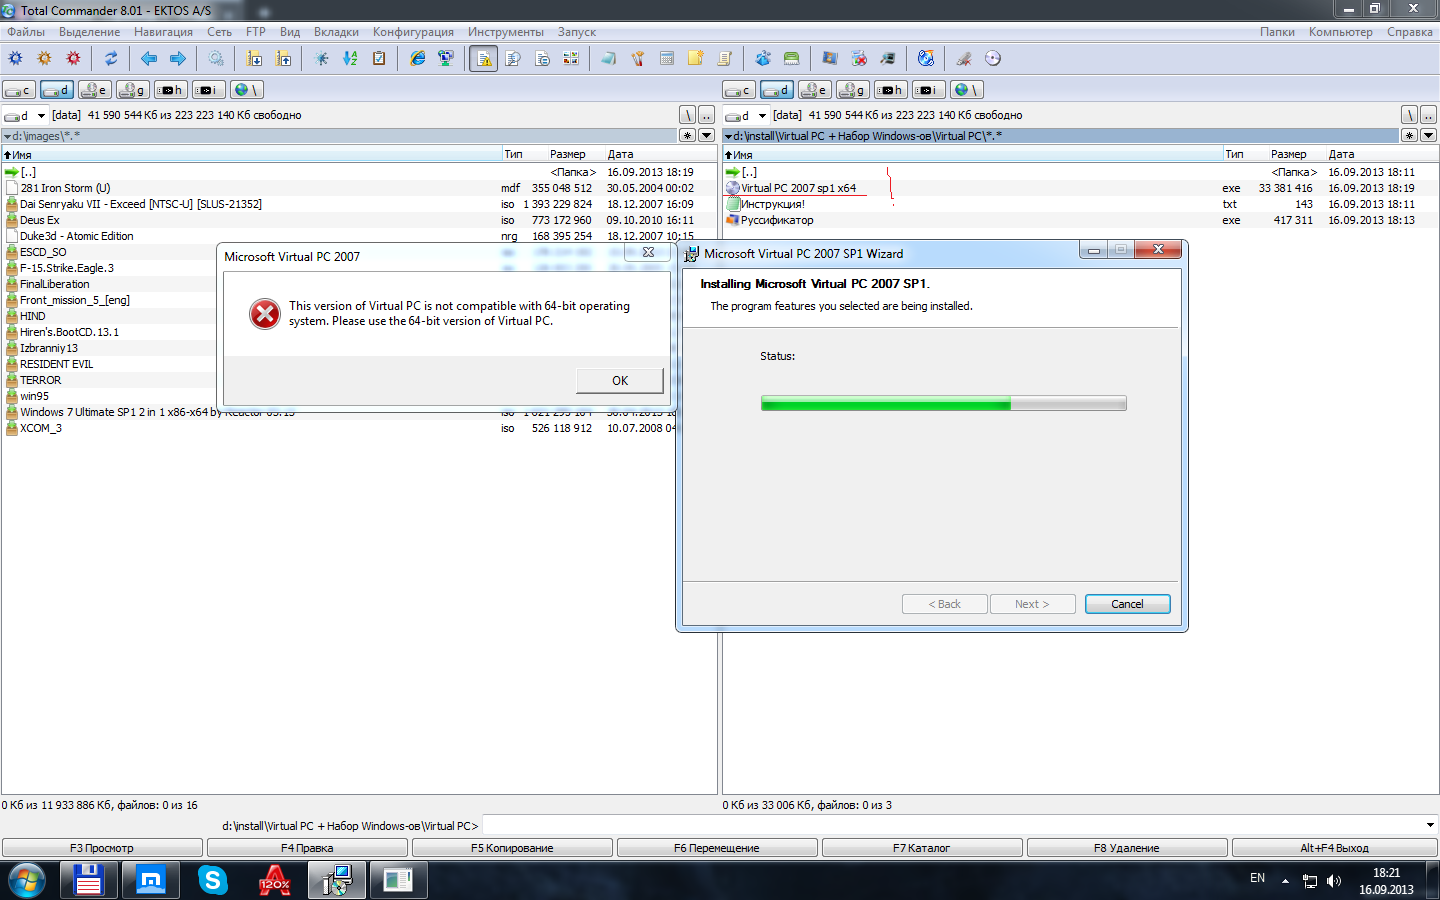Screen dimensions: 1440x900
Task: Click the A-Z sort toolbar icon
Action: 350,59
